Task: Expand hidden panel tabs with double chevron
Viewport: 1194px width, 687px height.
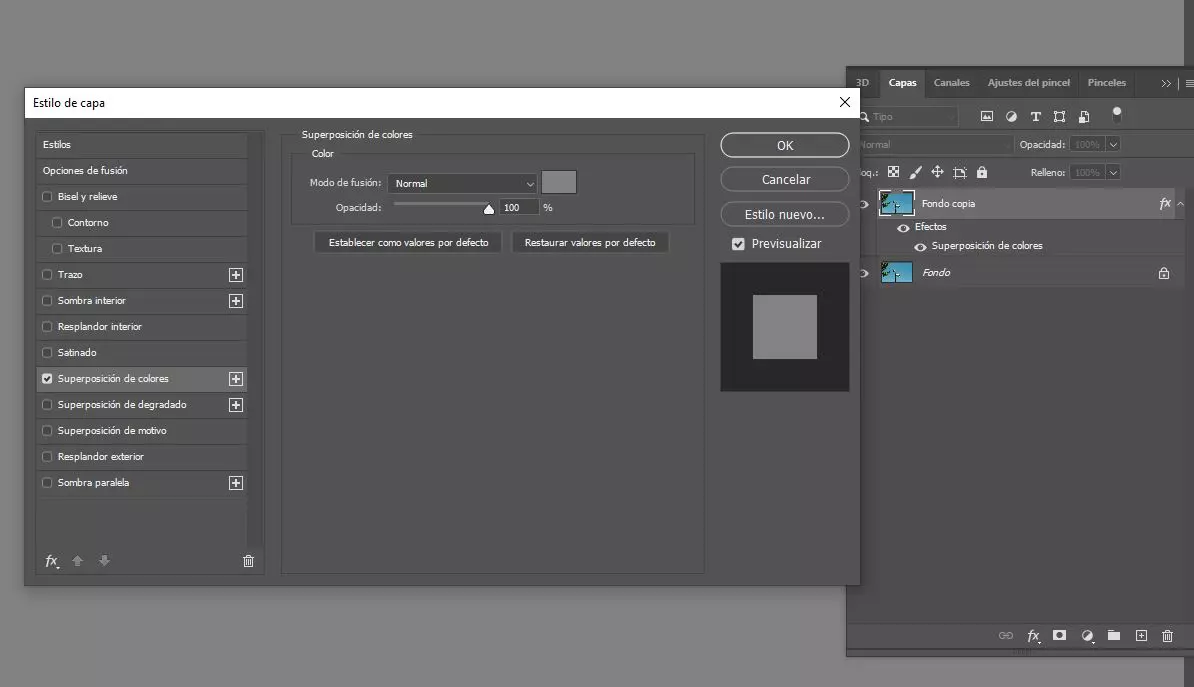Action: 1166,83
